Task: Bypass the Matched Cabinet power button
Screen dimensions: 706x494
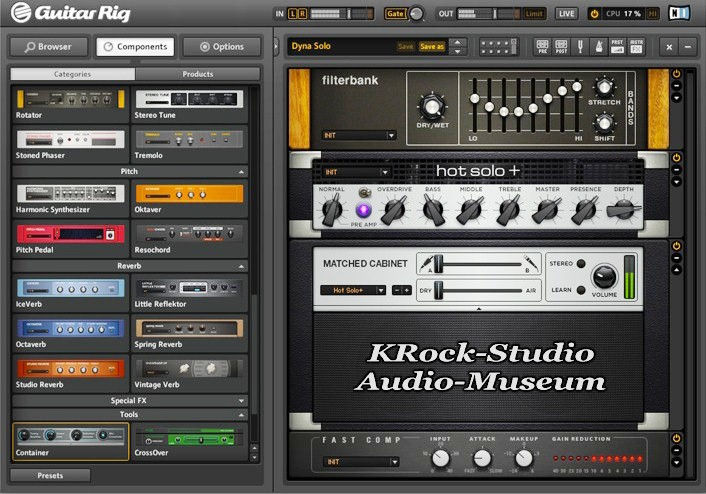Action: click(676, 246)
